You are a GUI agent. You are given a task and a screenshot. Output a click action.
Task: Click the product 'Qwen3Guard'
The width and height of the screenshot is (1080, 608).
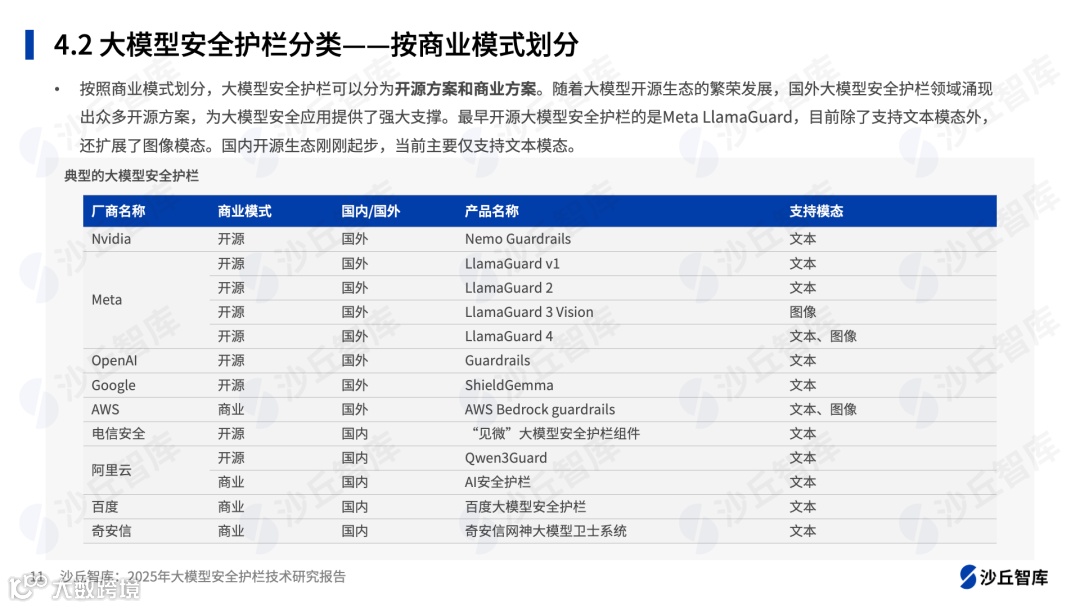[506, 458]
